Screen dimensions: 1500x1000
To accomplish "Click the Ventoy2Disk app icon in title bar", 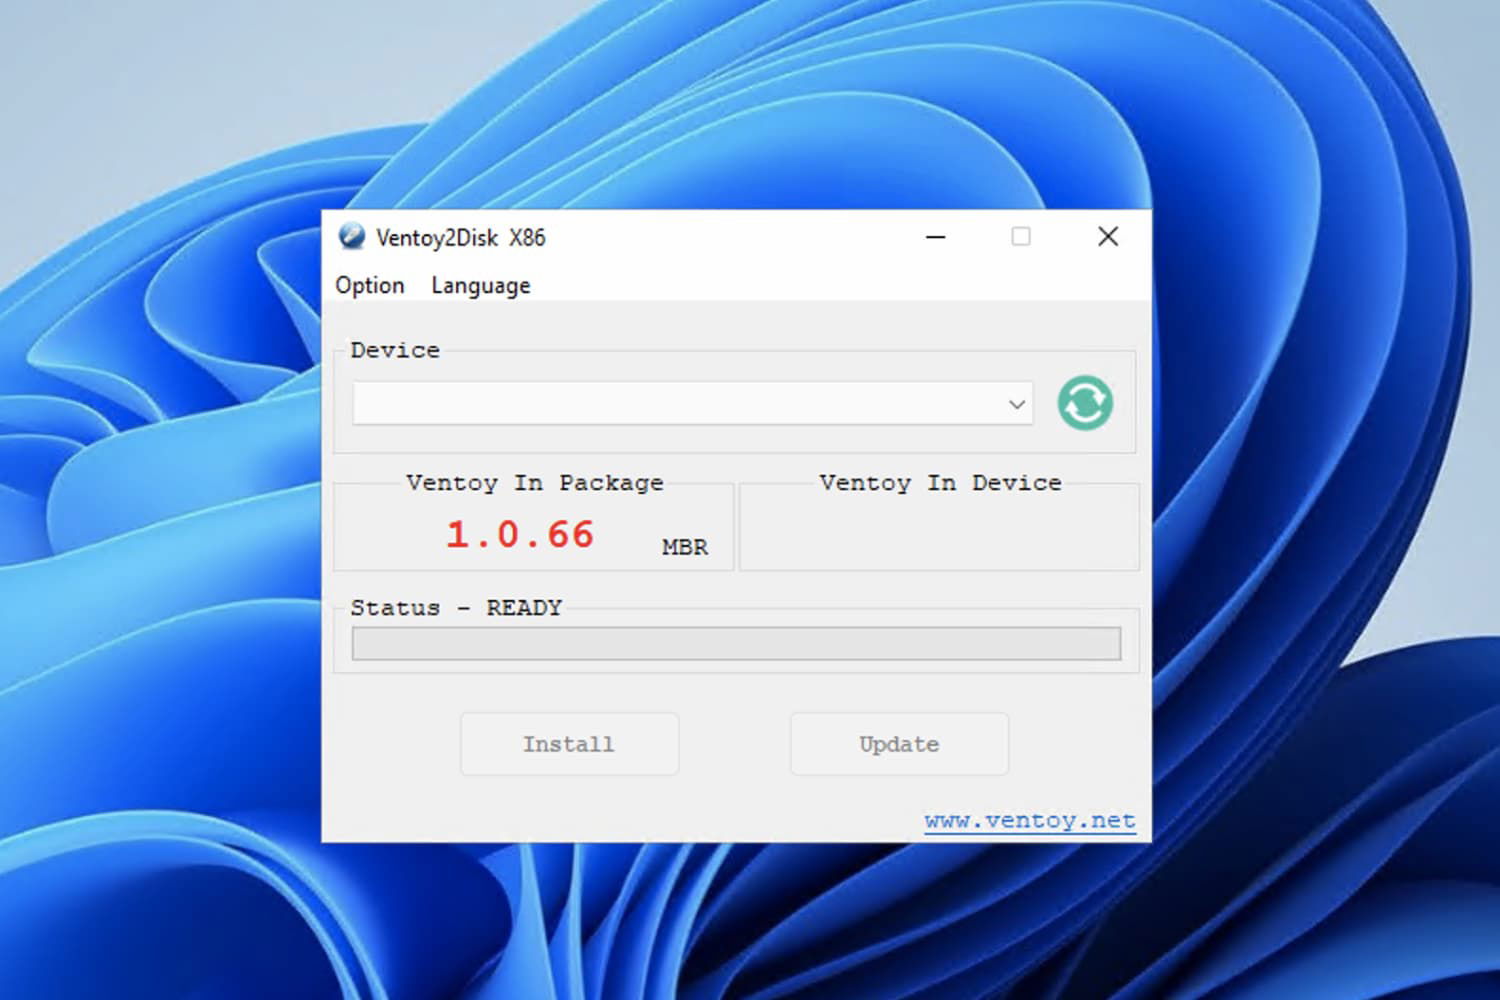I will tap(351, 236).
